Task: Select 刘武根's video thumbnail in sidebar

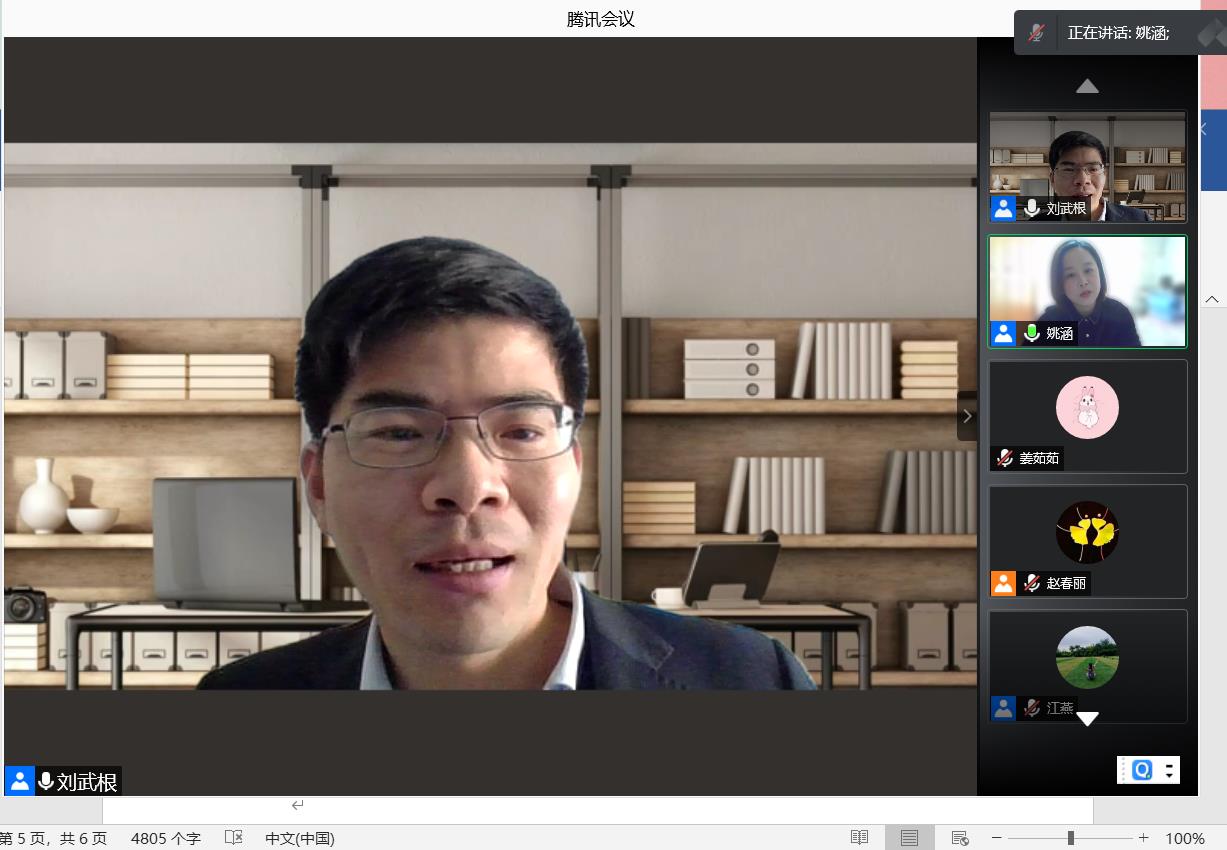Action: pos(1087,166)
